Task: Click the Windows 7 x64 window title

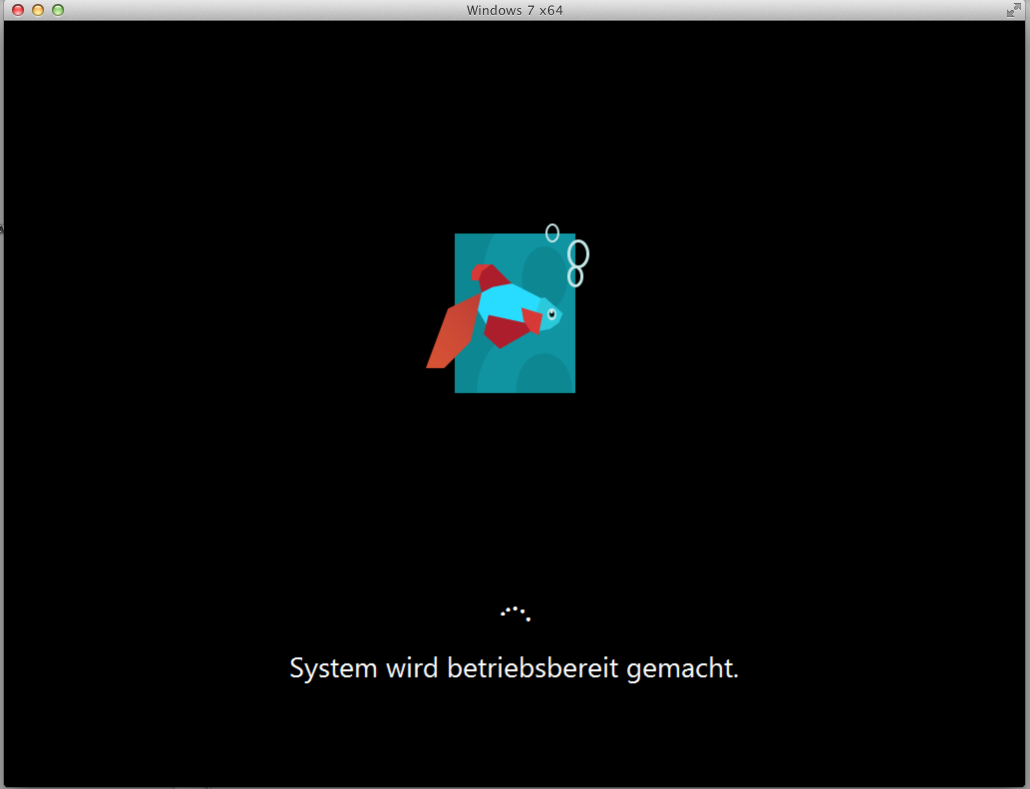Action: click(x=514, y=10)
